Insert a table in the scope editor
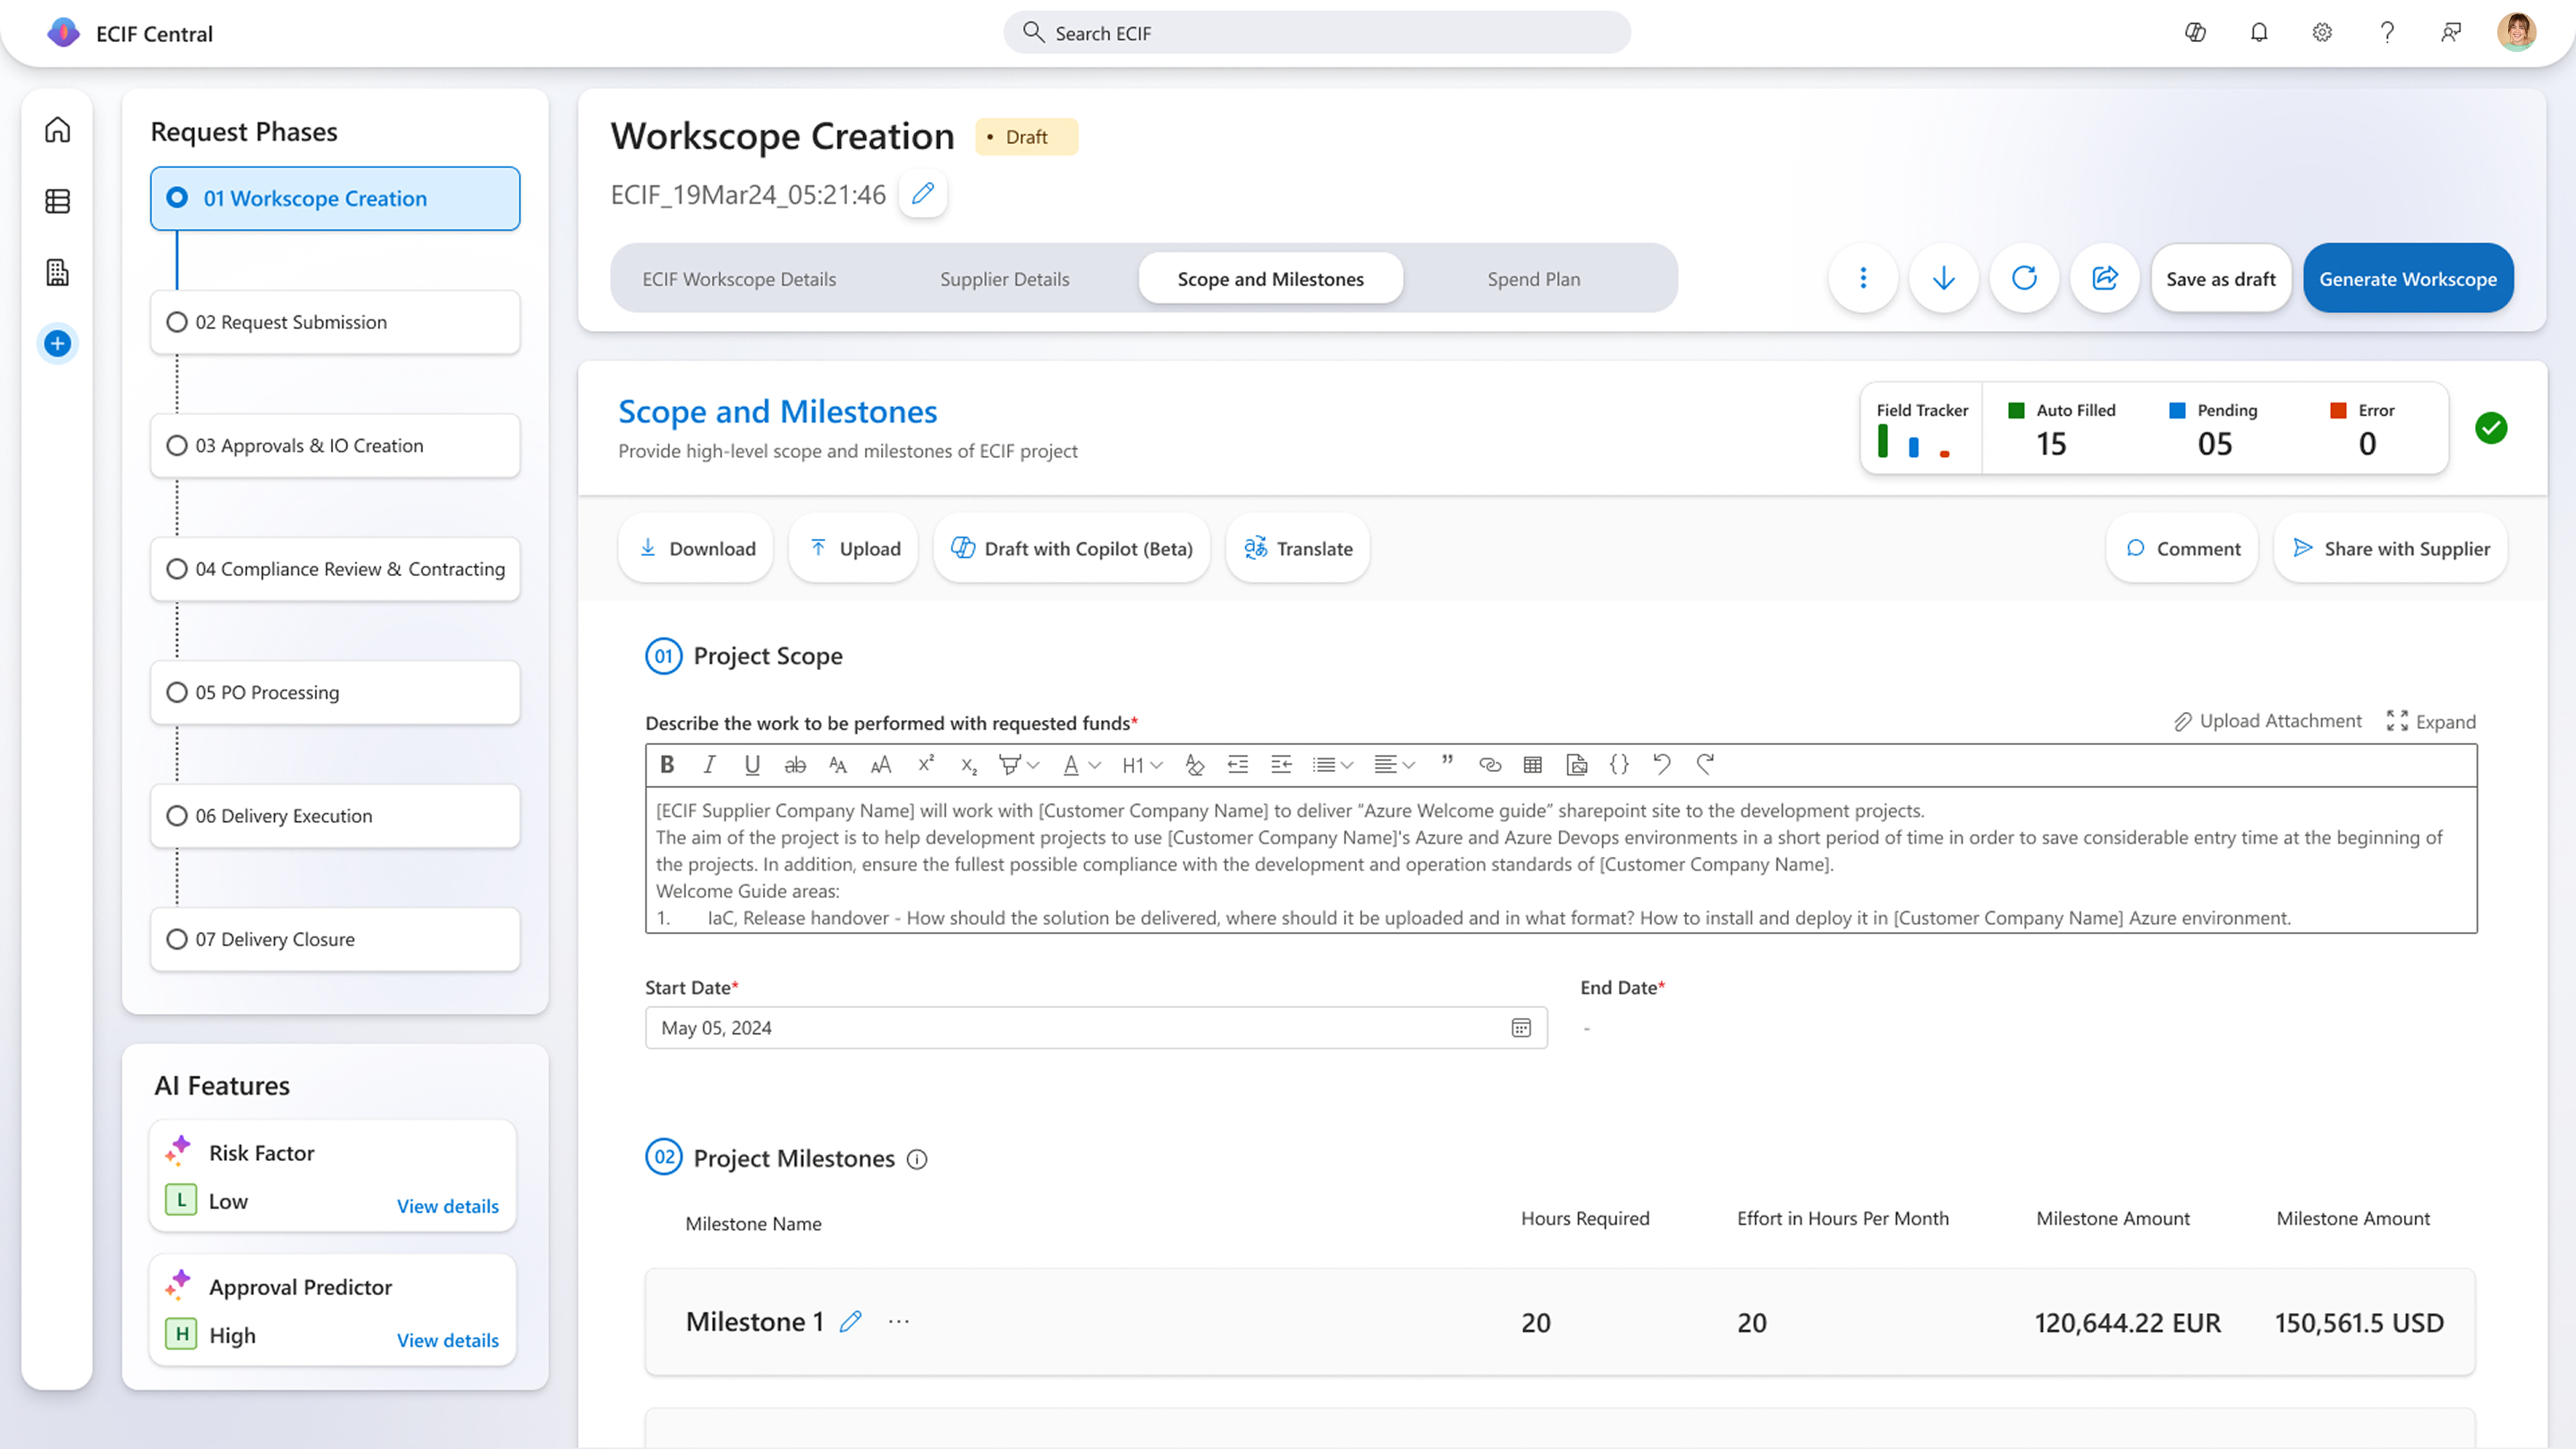2576x1449 pixels. [x=1532, y=765]
